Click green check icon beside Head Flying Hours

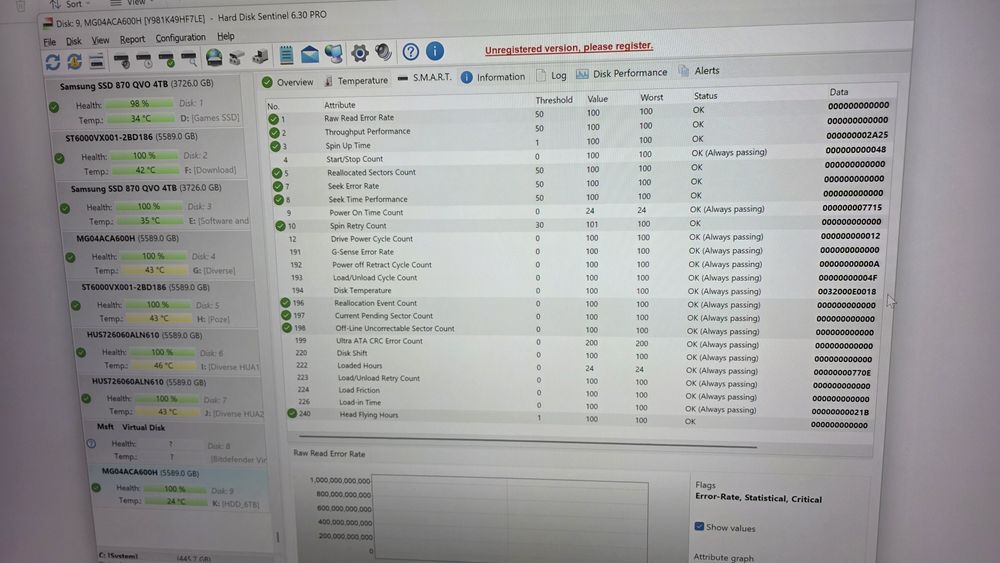291,413
